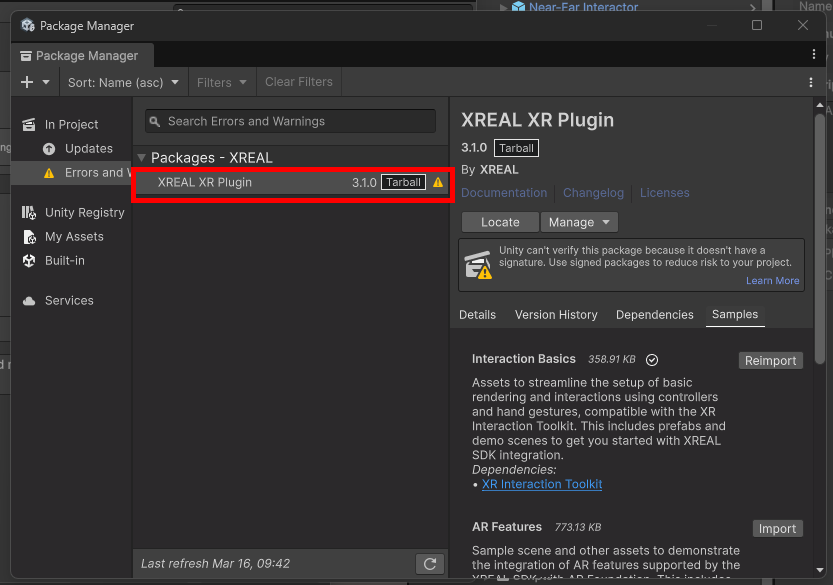
Task: Open the XR Interaction Toolkit link
Action: 541,484
